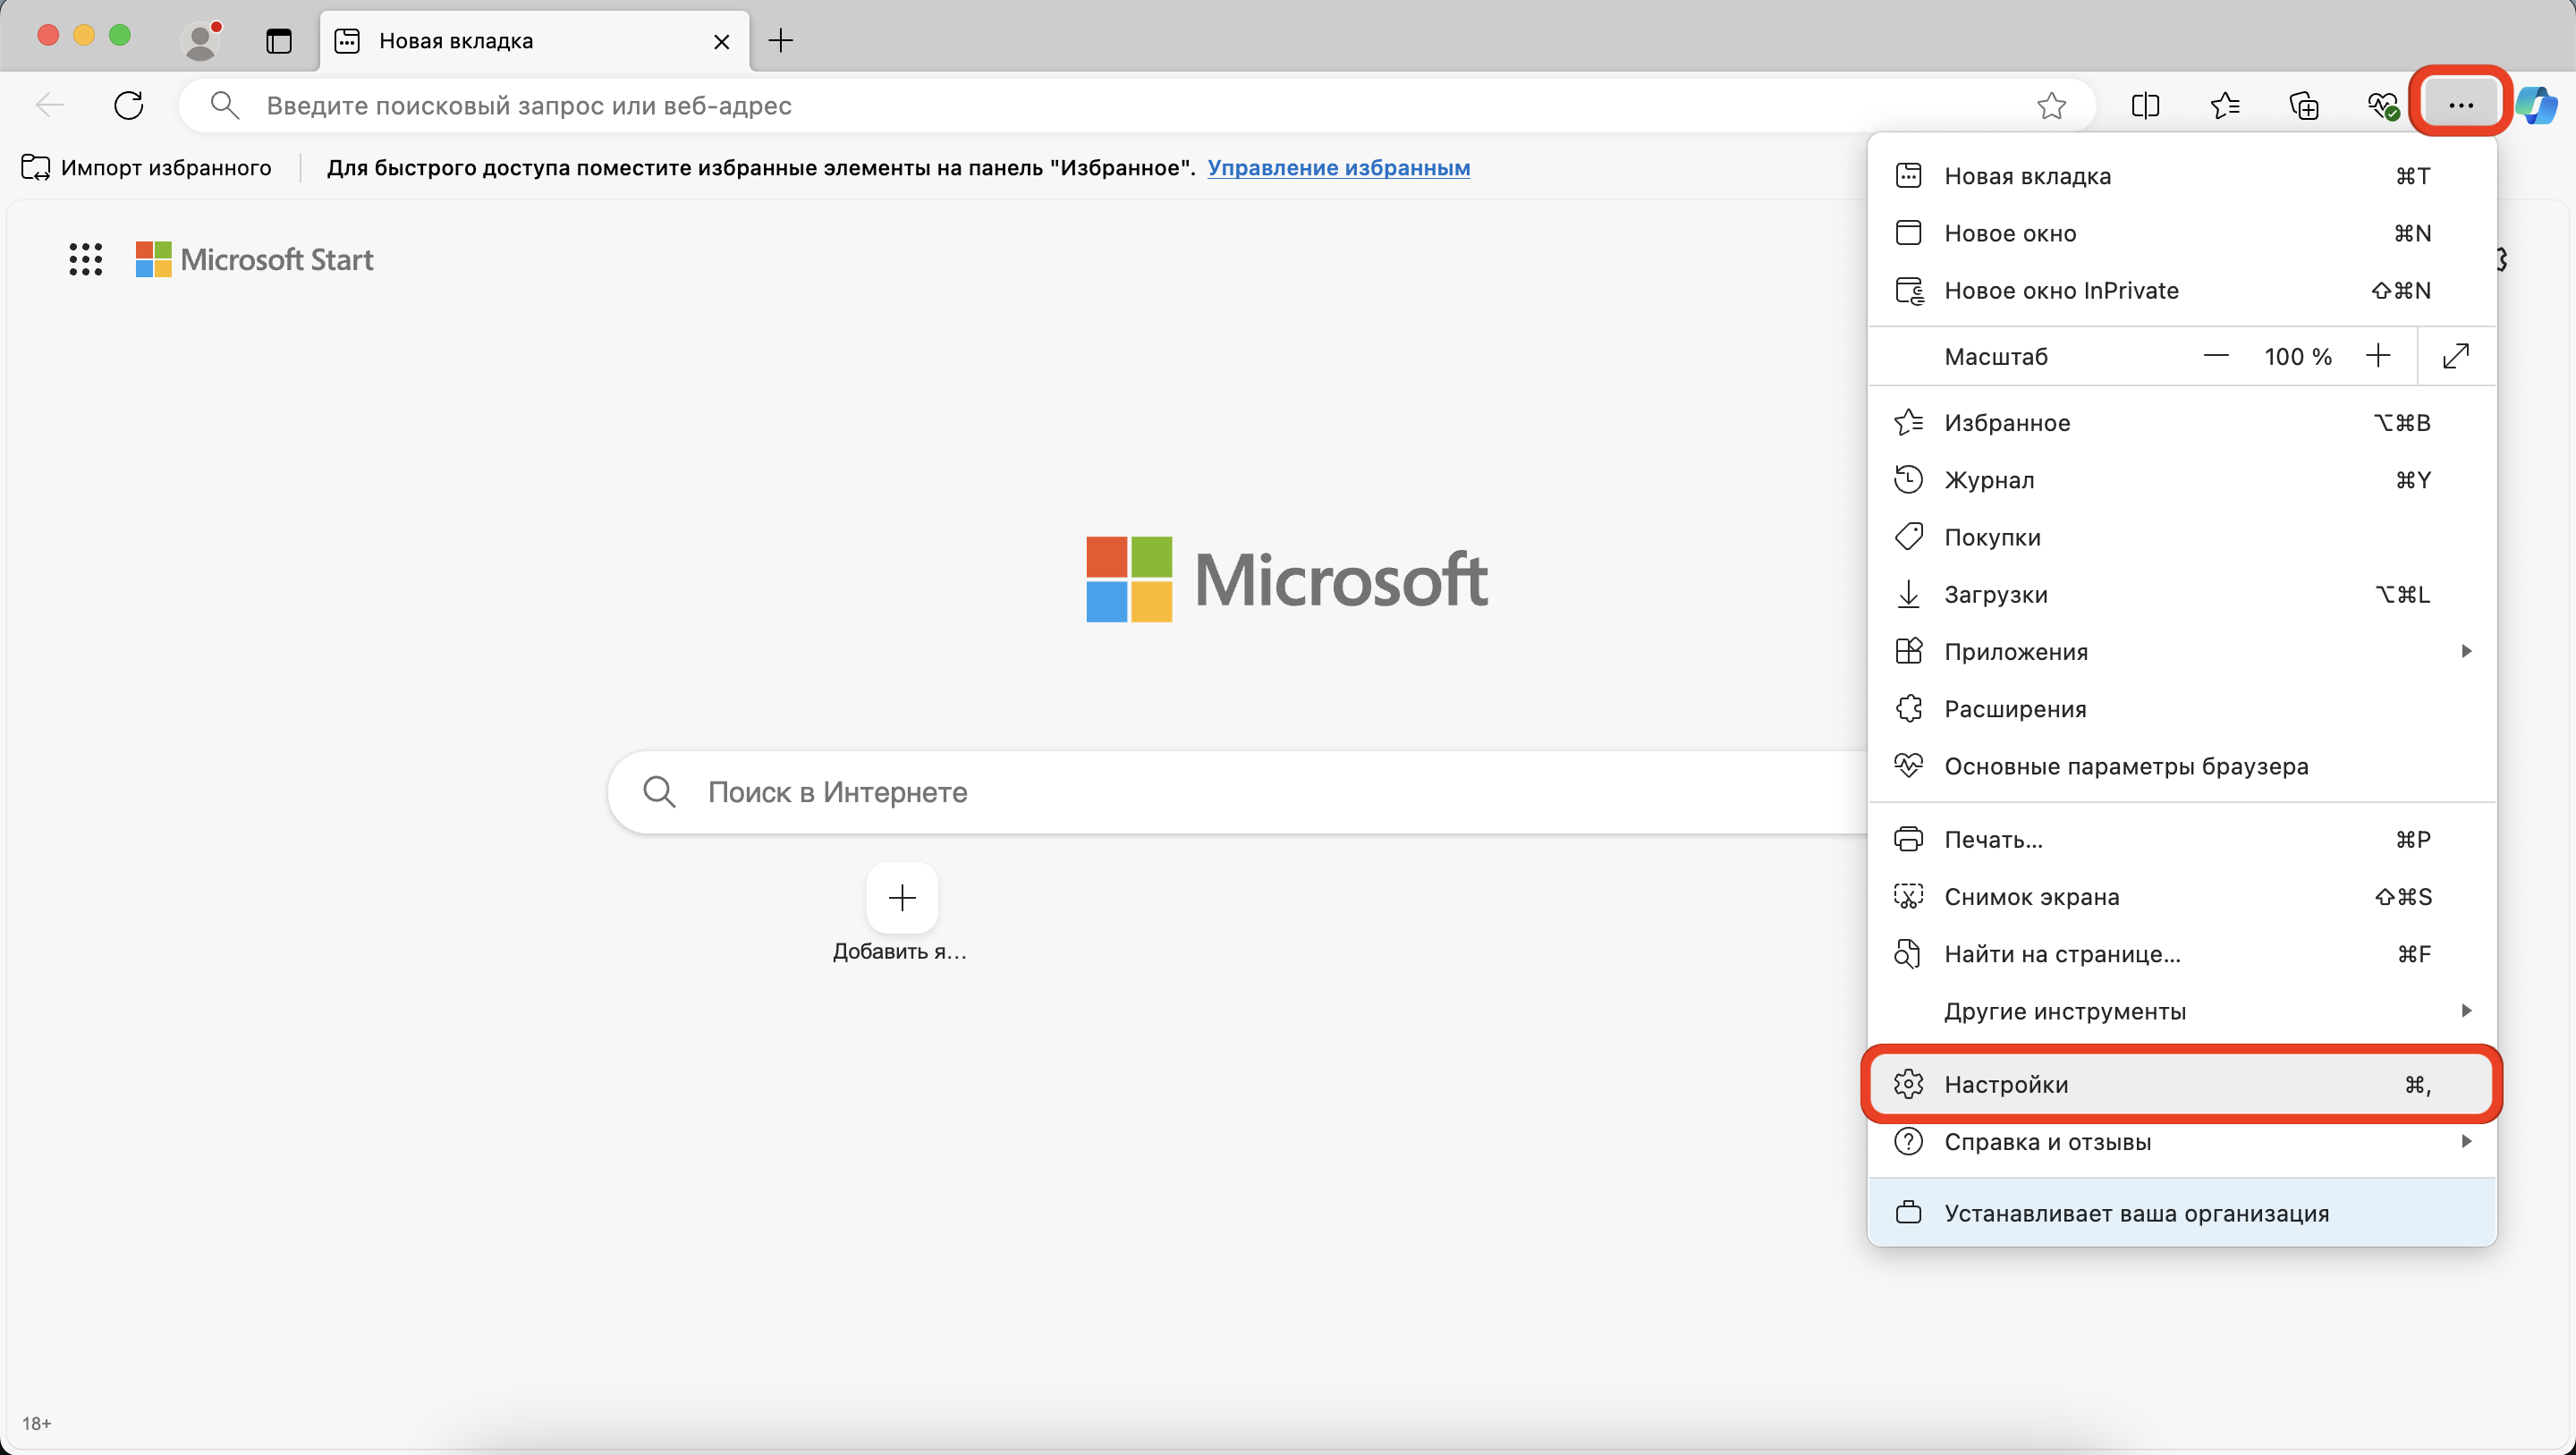Click the Microsoft Start logo

[254, 259]
